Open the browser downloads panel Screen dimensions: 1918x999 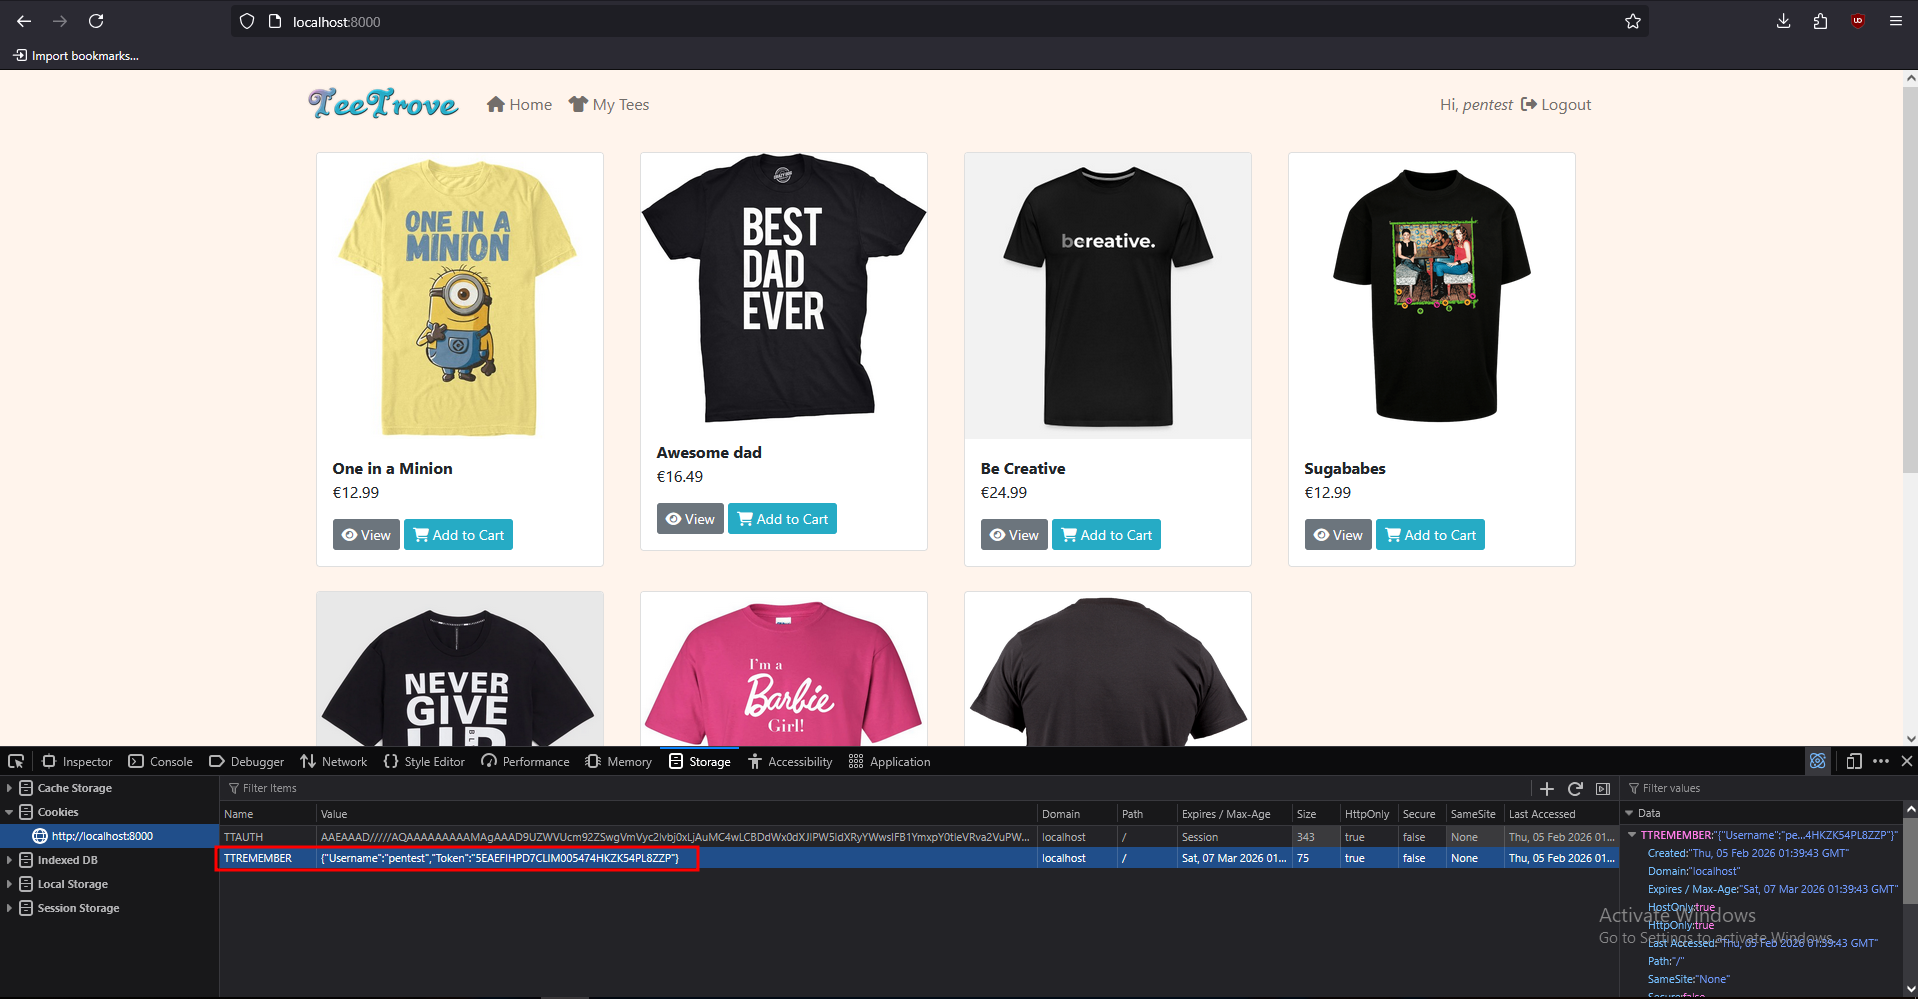(1783, 21)
